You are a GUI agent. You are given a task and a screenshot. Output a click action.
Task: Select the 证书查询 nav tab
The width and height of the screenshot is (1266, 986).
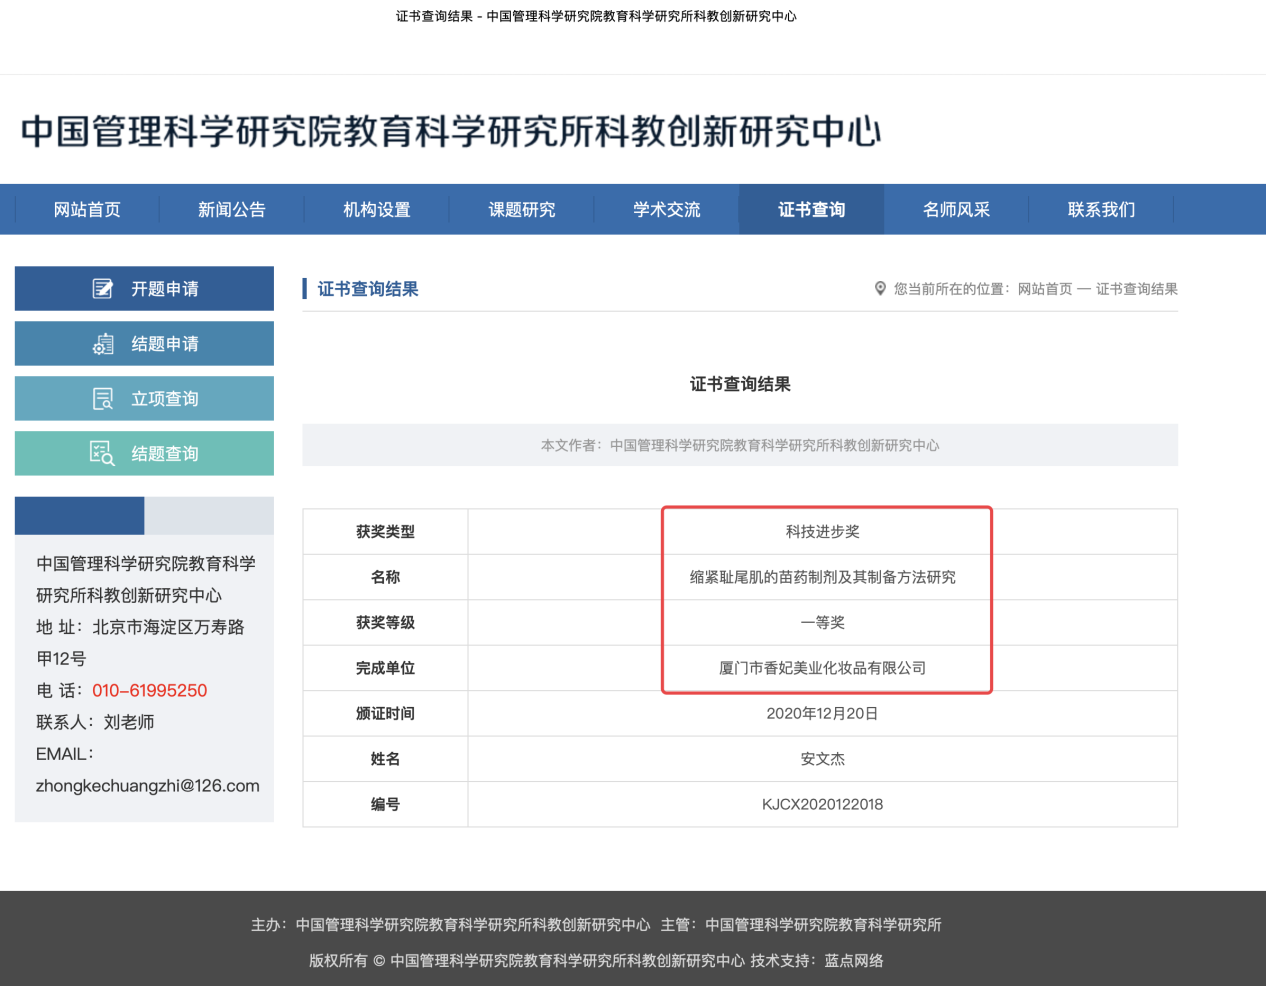click(812, 210)
